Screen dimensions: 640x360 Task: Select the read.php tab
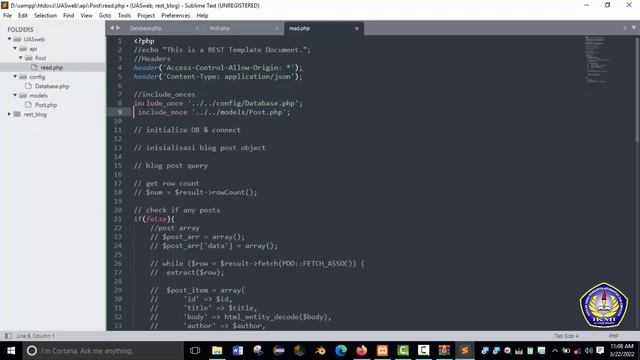pos(300,28)
